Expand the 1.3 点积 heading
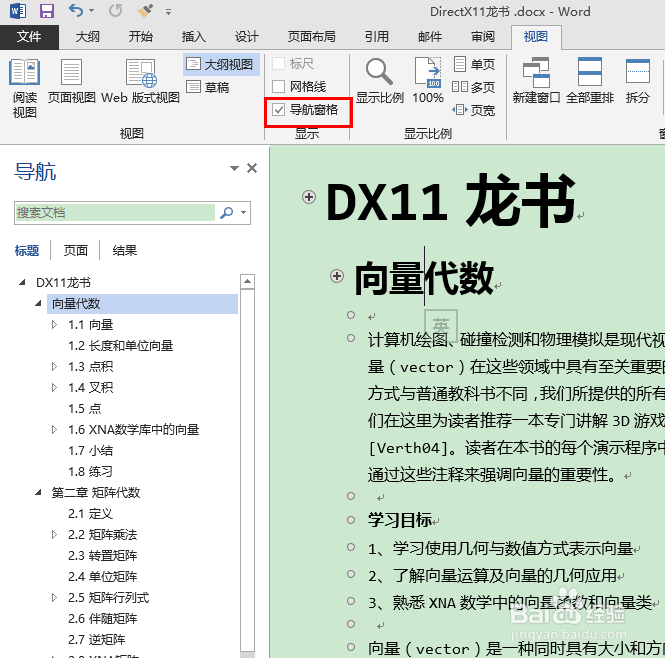Viewport: 665px width, 658px height. point(54,366)
